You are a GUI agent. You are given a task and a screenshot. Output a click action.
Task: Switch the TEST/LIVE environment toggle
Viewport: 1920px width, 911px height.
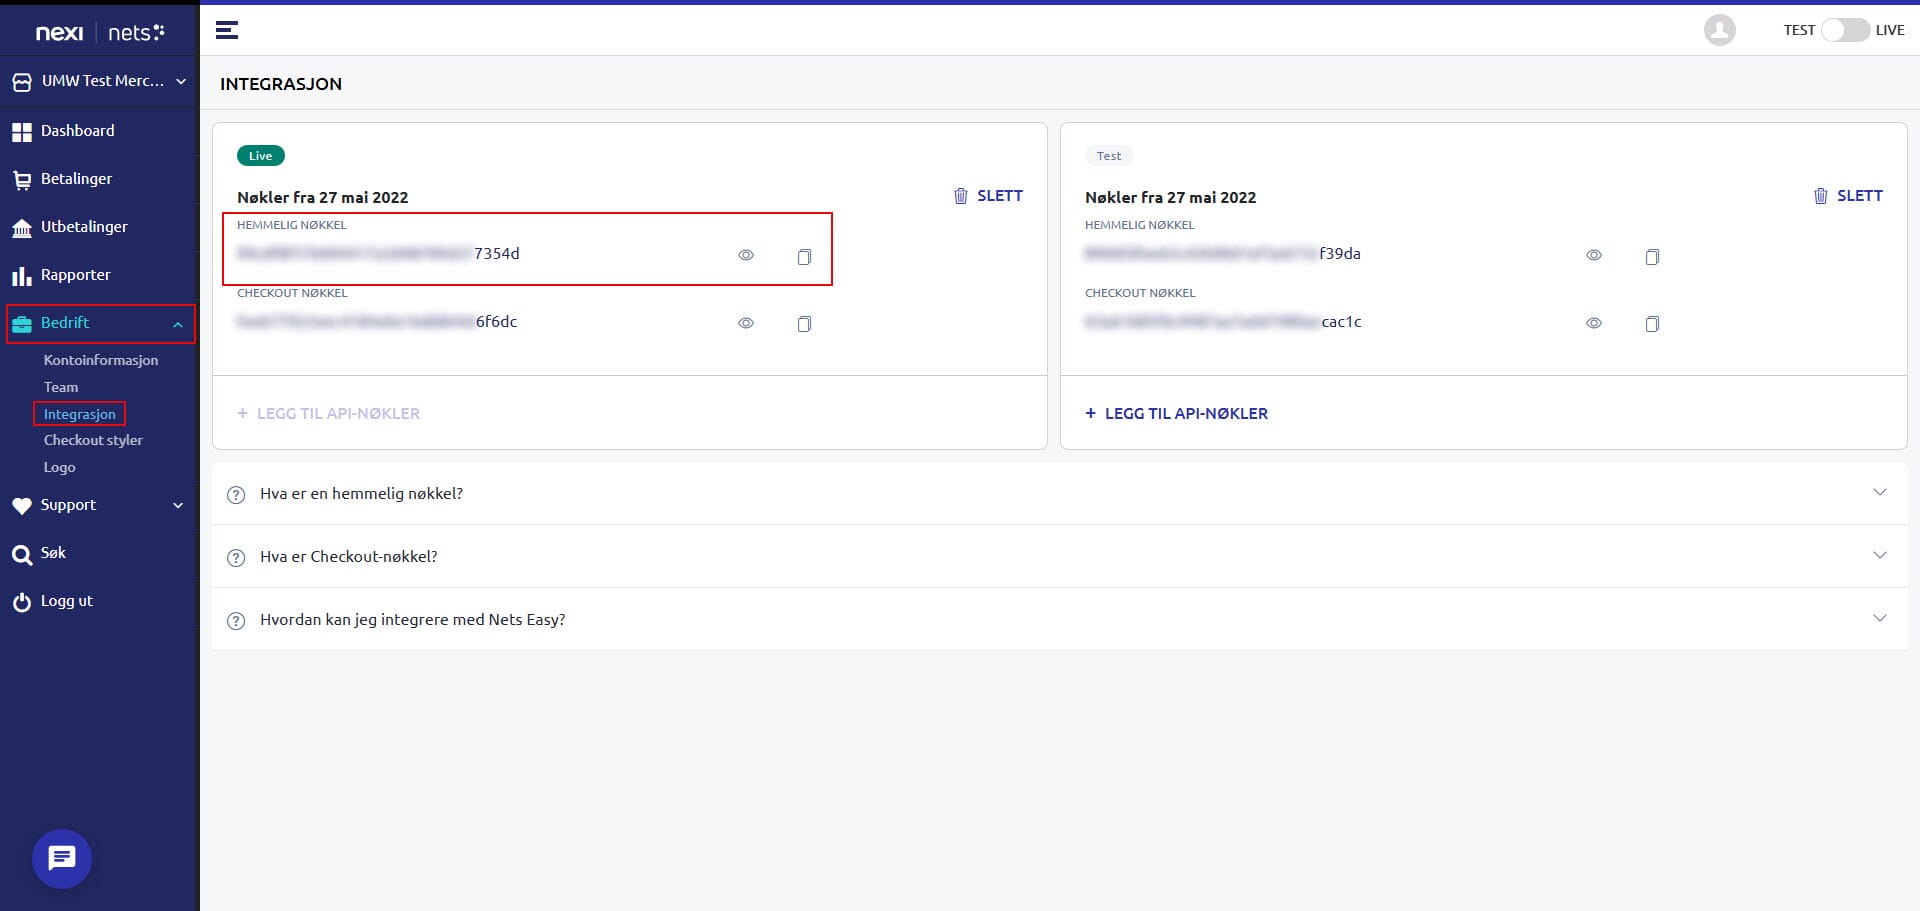(x=1844, y=30)
